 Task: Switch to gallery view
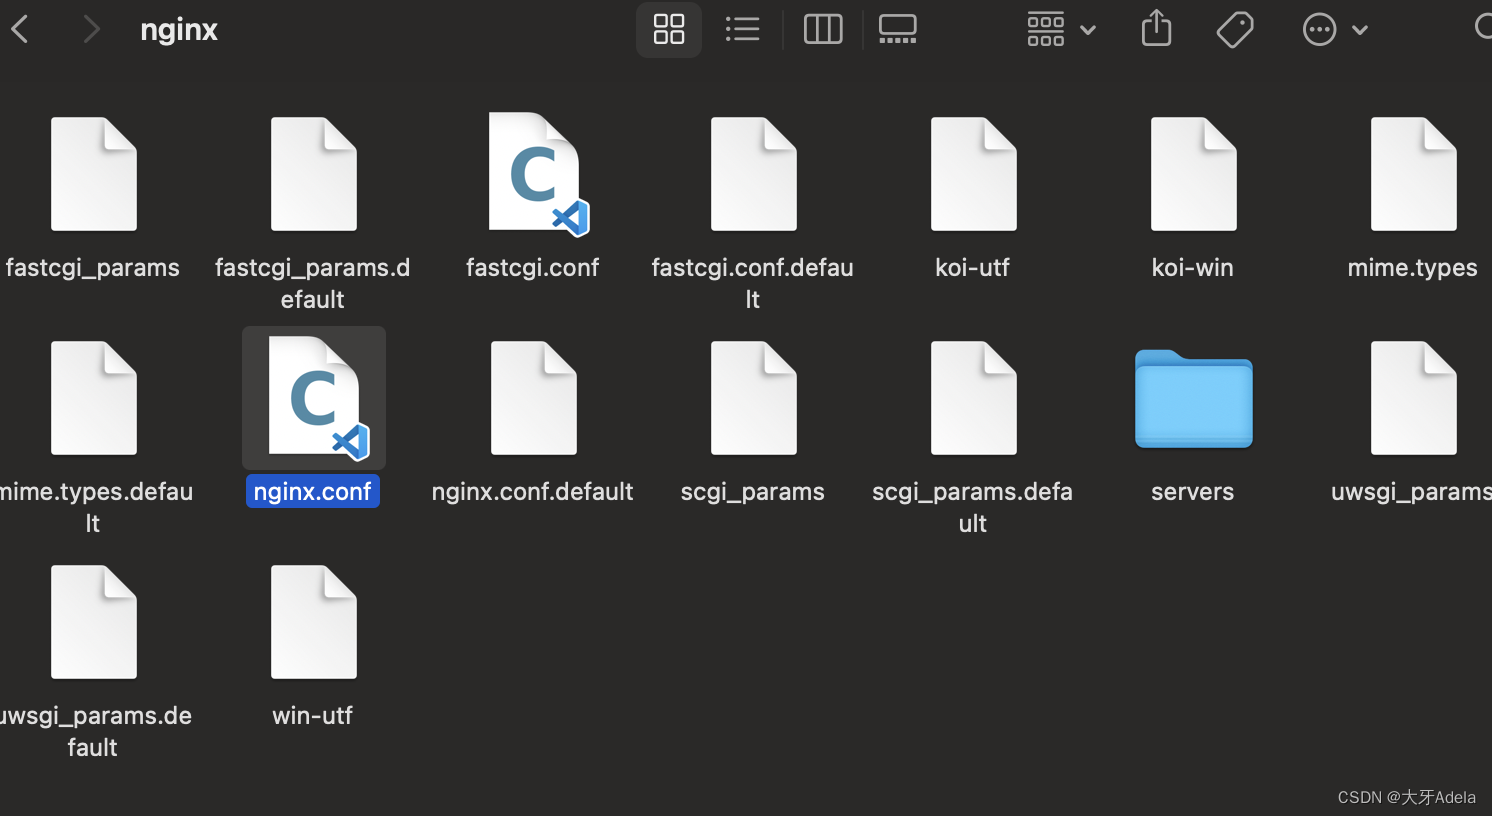point(897,29)
